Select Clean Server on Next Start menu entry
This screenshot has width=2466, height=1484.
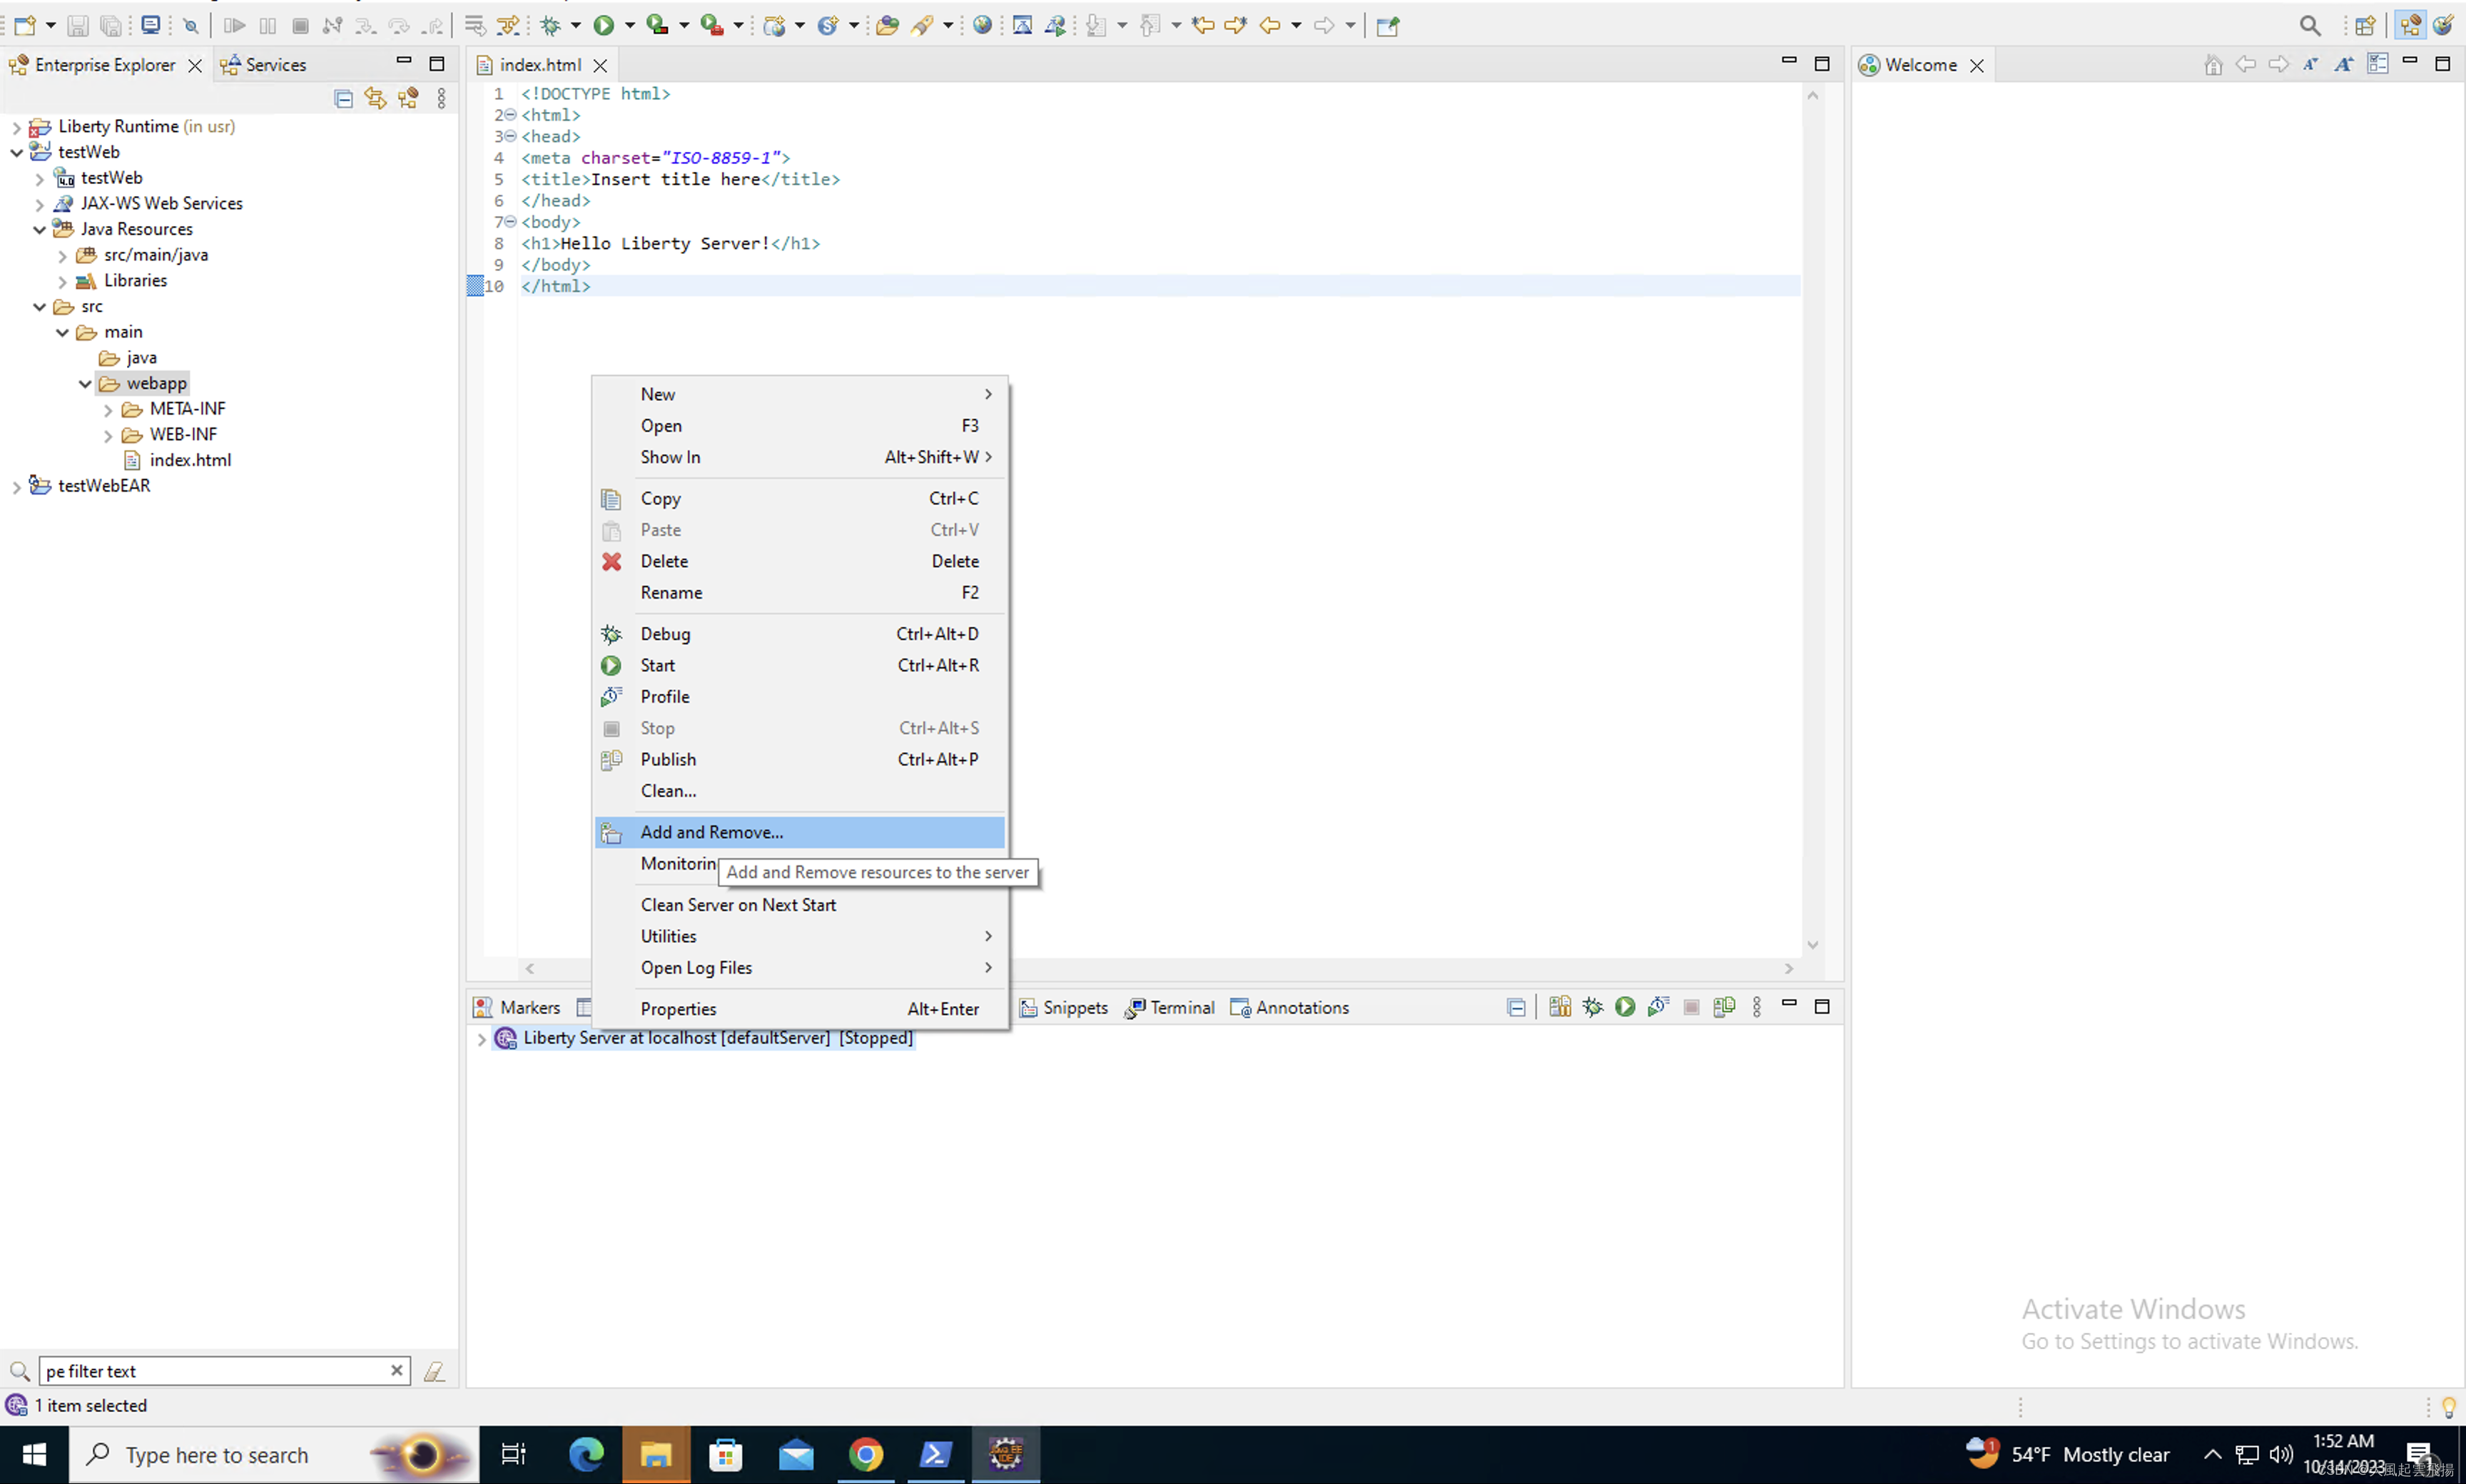click(739, 905)
